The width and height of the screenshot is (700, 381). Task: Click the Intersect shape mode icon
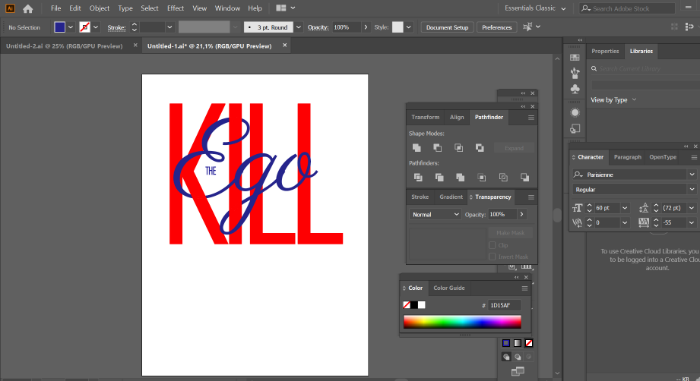[x=458, y=148]
